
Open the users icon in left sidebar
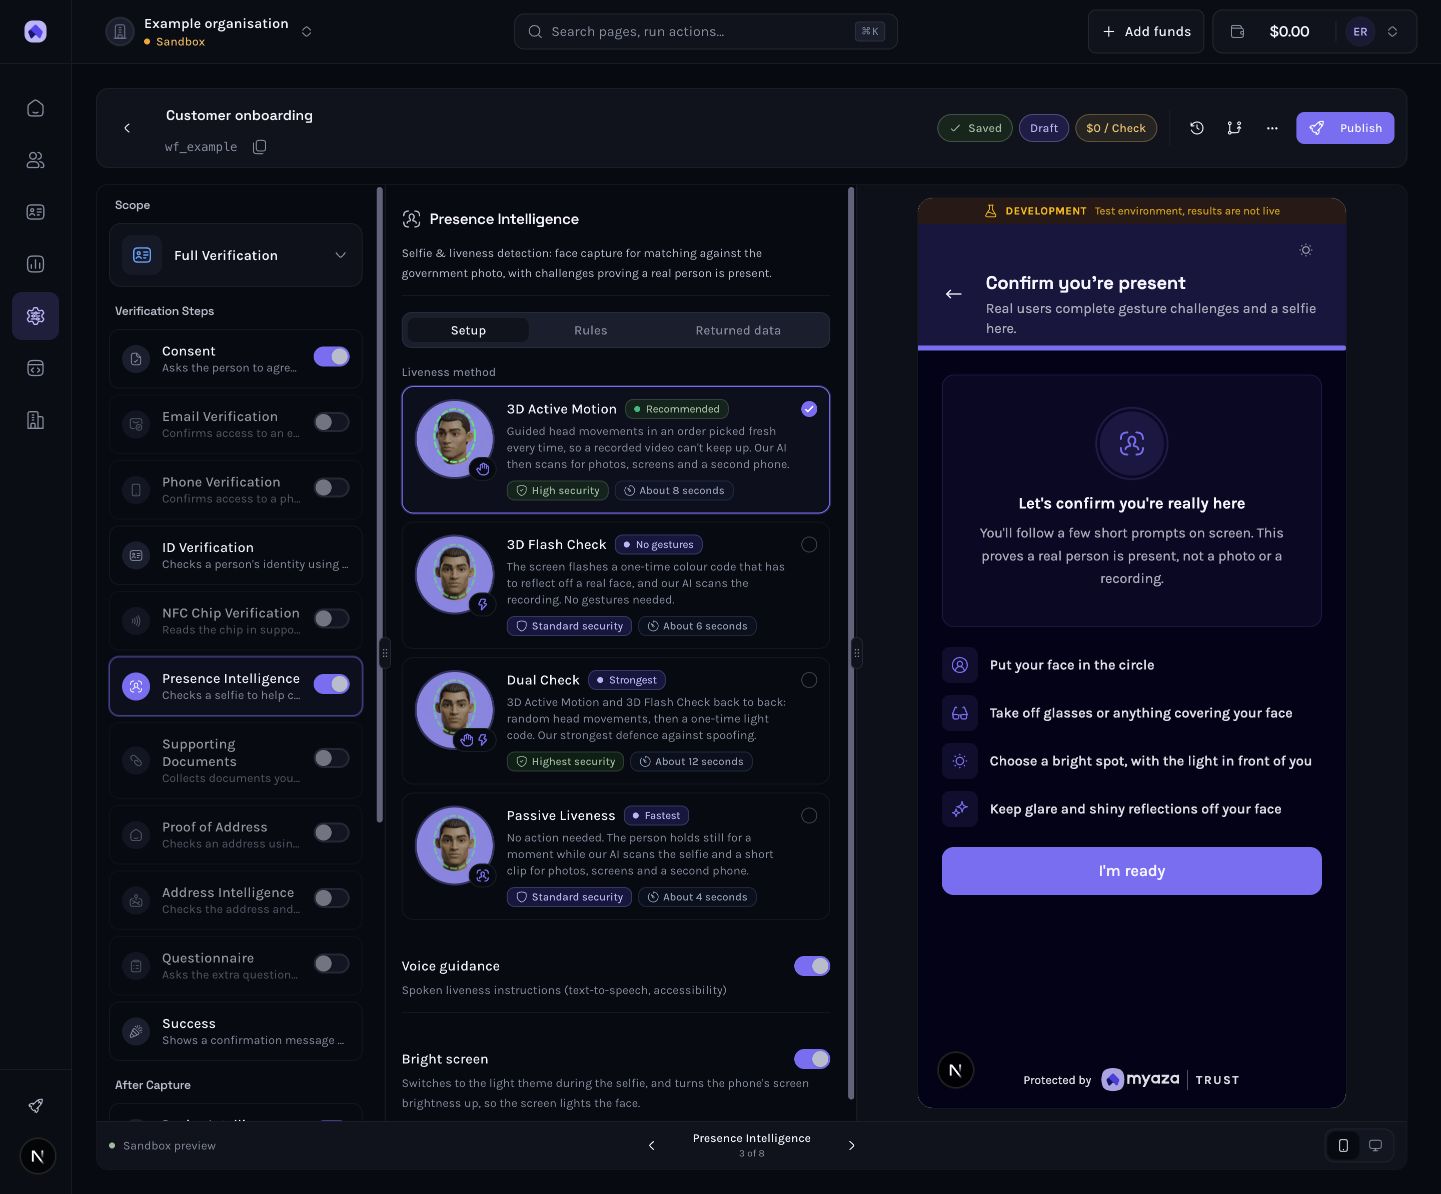pyautogui.click(x=36, y=160)
